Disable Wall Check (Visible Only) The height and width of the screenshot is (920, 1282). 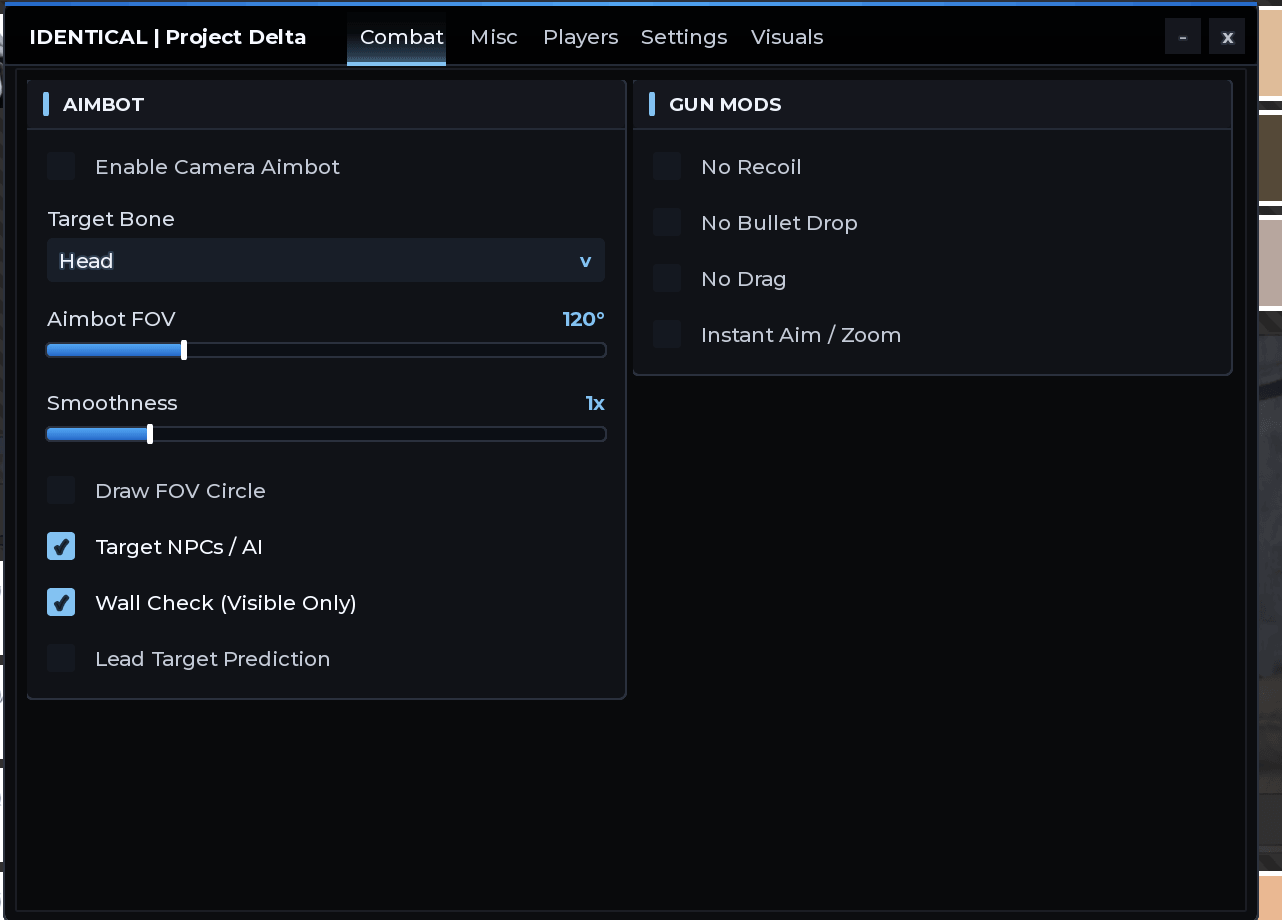(61, 602)
